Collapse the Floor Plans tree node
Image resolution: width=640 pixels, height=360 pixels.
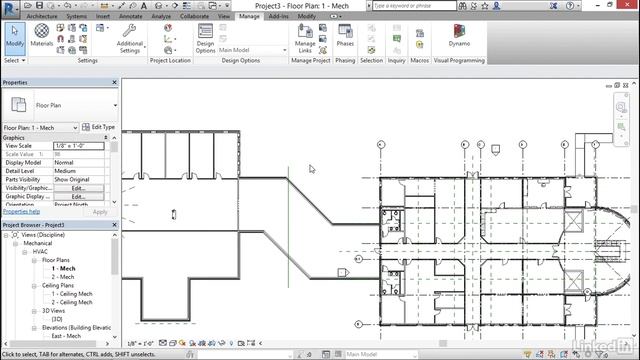34,260
